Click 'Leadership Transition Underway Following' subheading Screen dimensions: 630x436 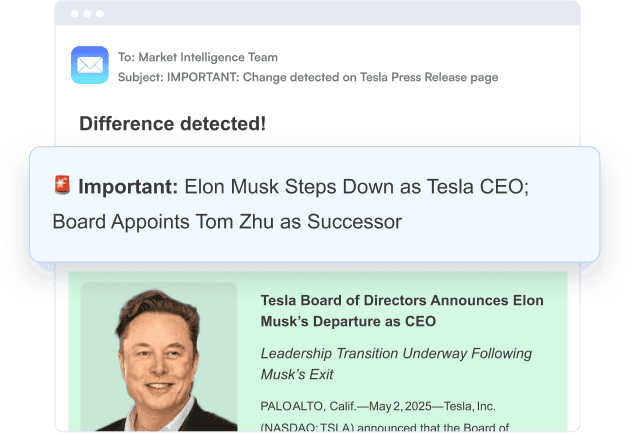[x=396, y=353]
